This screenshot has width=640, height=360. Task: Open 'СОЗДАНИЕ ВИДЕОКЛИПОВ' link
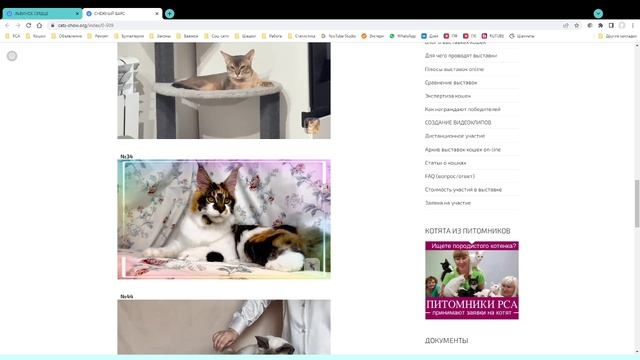tap(458, 122)
